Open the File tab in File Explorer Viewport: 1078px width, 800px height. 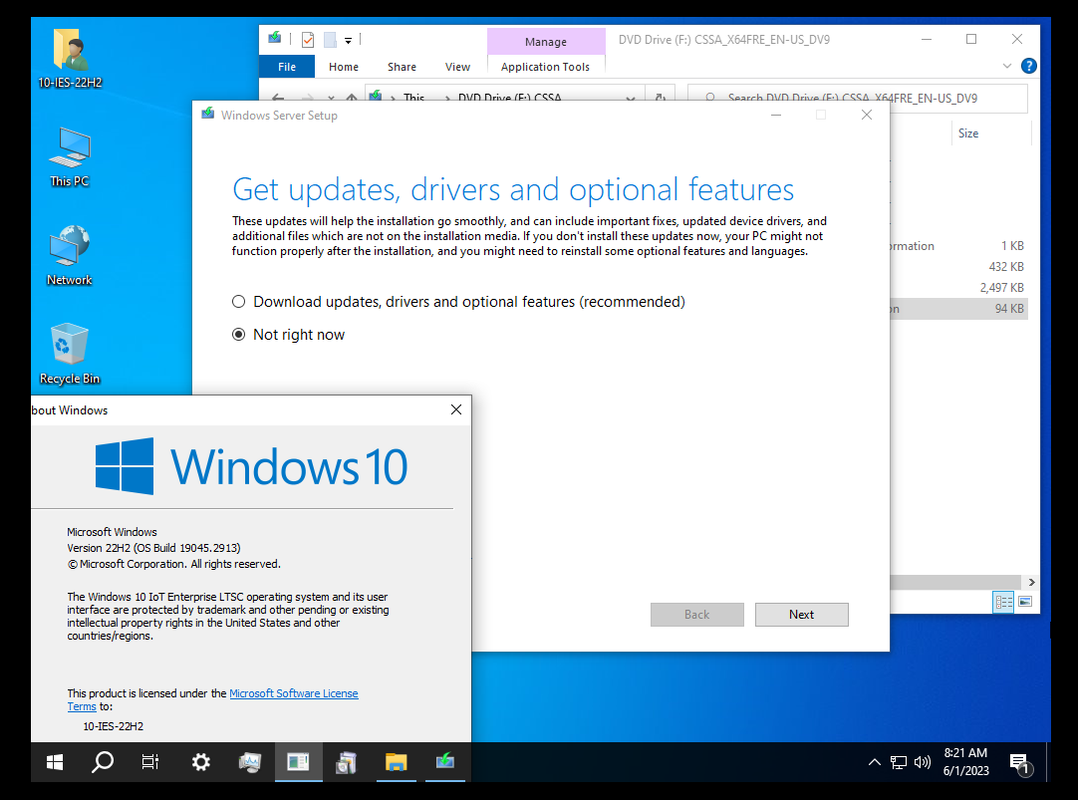coord(287,67)
